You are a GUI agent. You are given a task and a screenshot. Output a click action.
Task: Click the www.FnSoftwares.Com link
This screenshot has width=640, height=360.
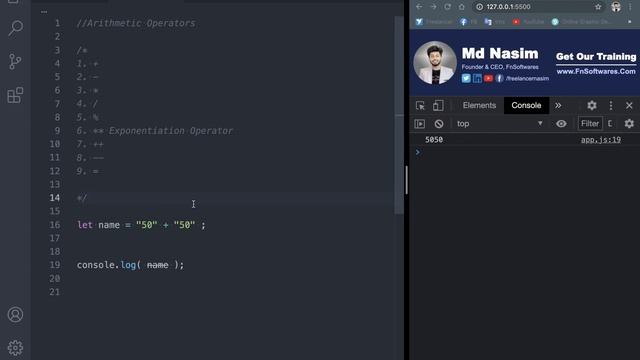[x=596, y=71]
